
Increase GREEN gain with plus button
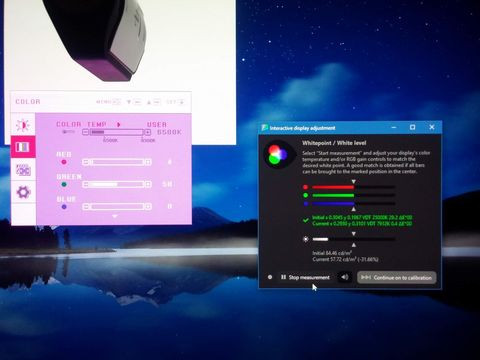148,184
